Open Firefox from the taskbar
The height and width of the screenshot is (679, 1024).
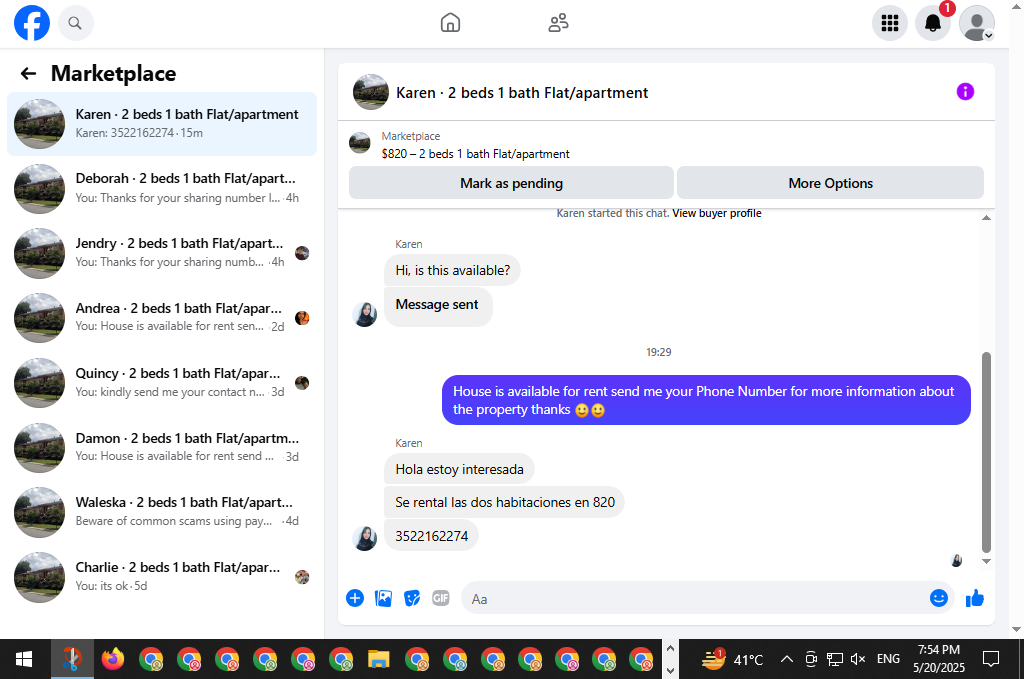pyautogui.click(x=113, y=659)
